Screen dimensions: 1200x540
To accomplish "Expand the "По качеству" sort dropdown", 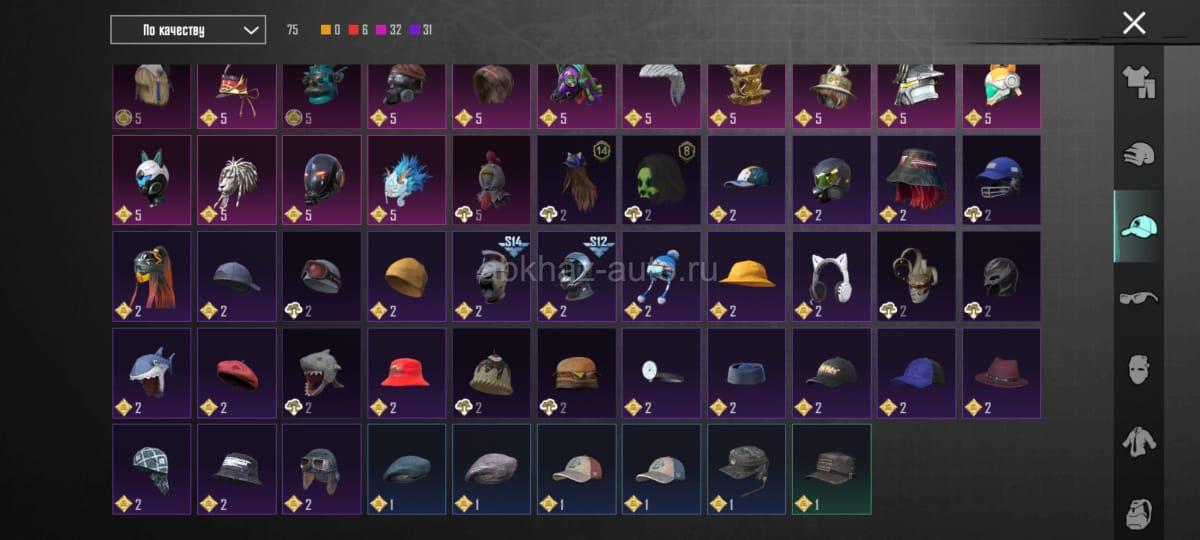I will point(188,30).
